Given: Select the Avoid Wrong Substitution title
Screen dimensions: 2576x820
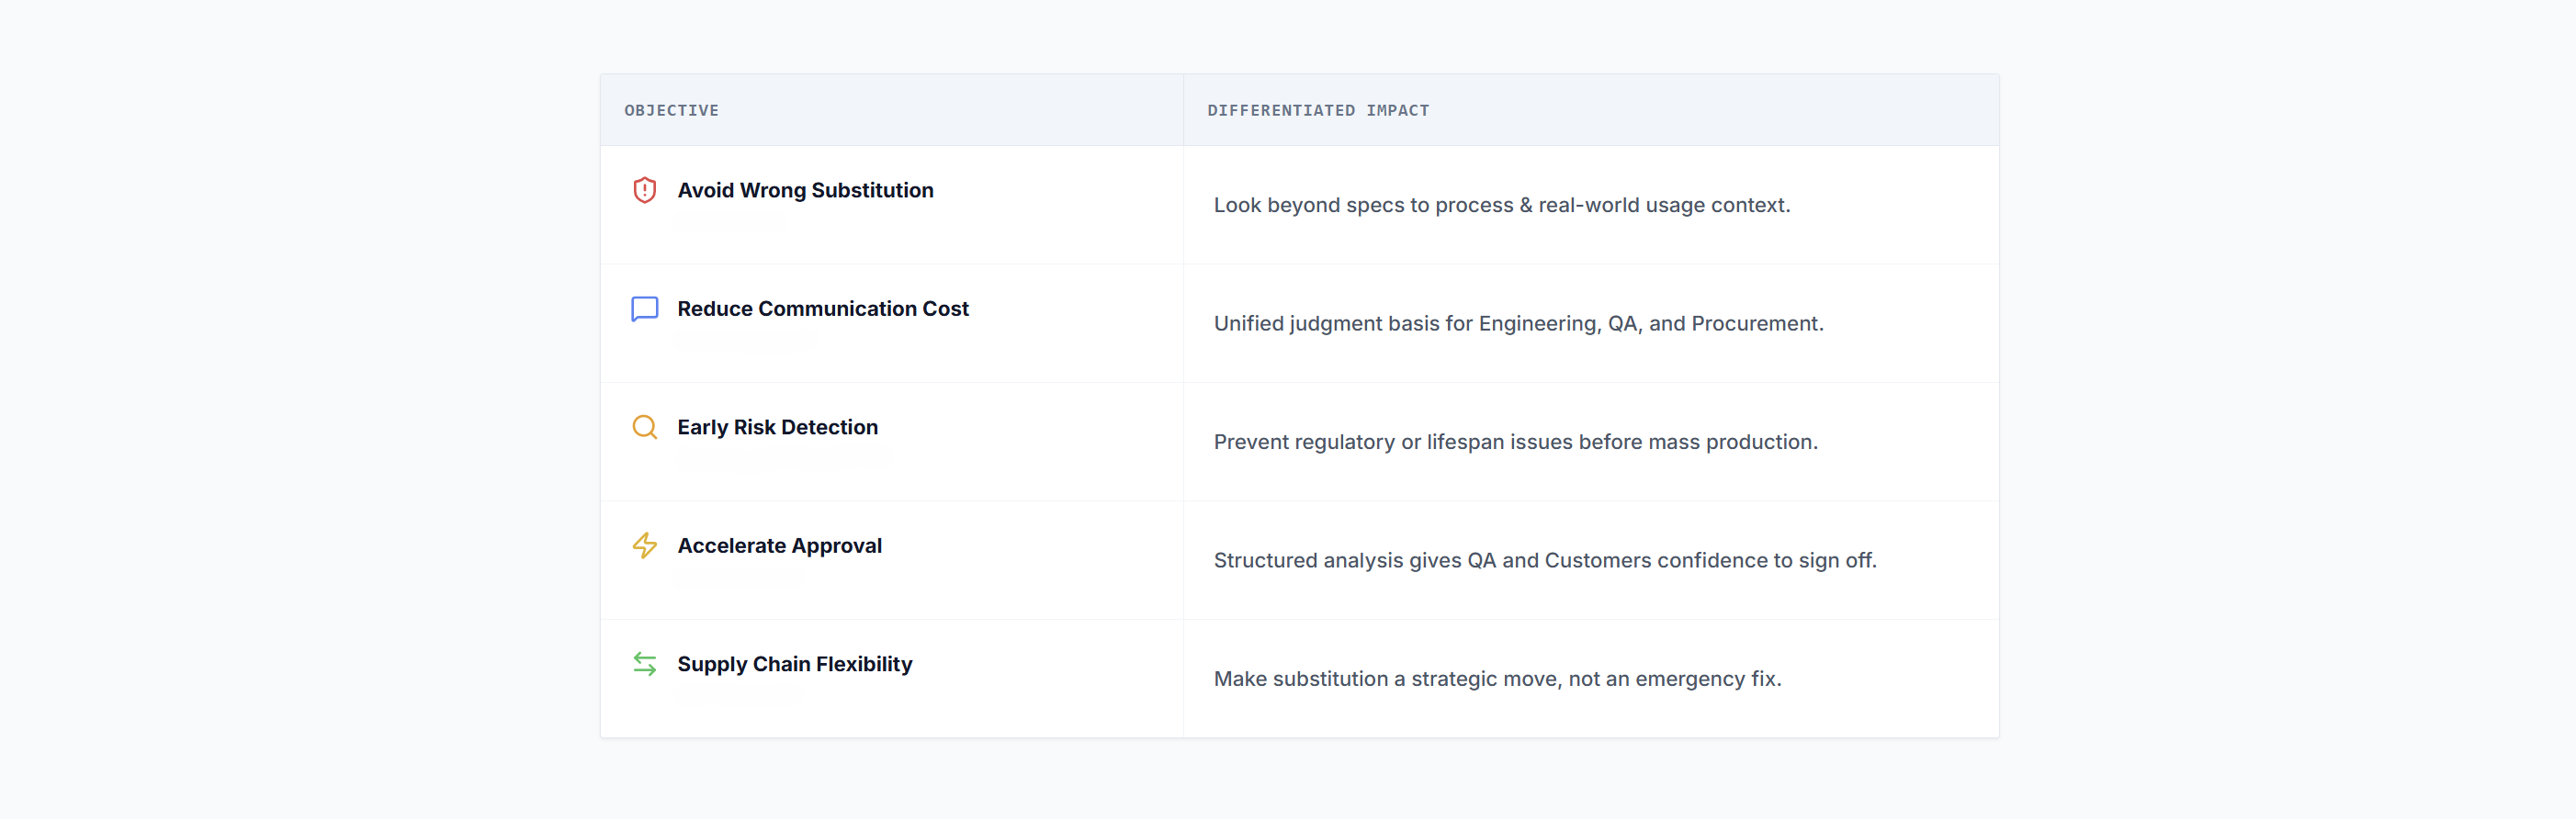Looking at the screenshot, I should pos(805,190).
